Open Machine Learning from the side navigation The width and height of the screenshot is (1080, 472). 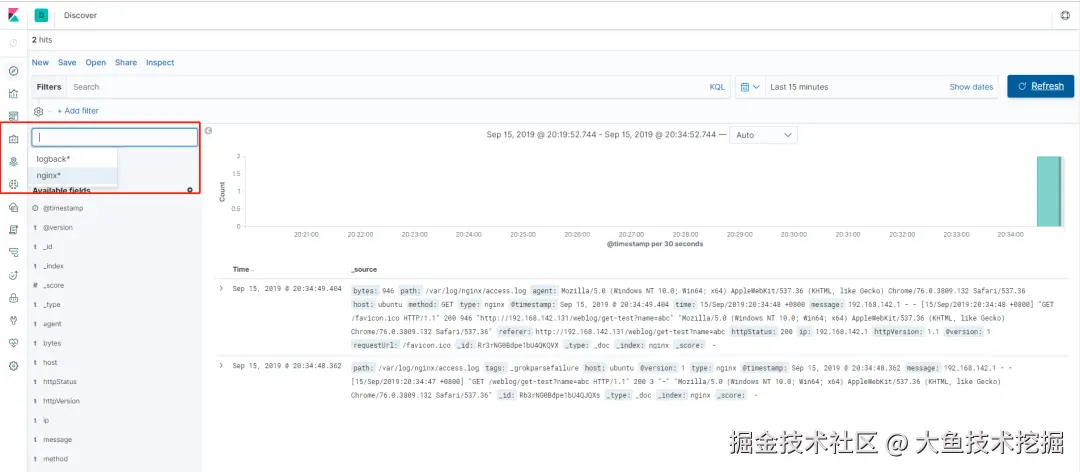coord(14,184)
